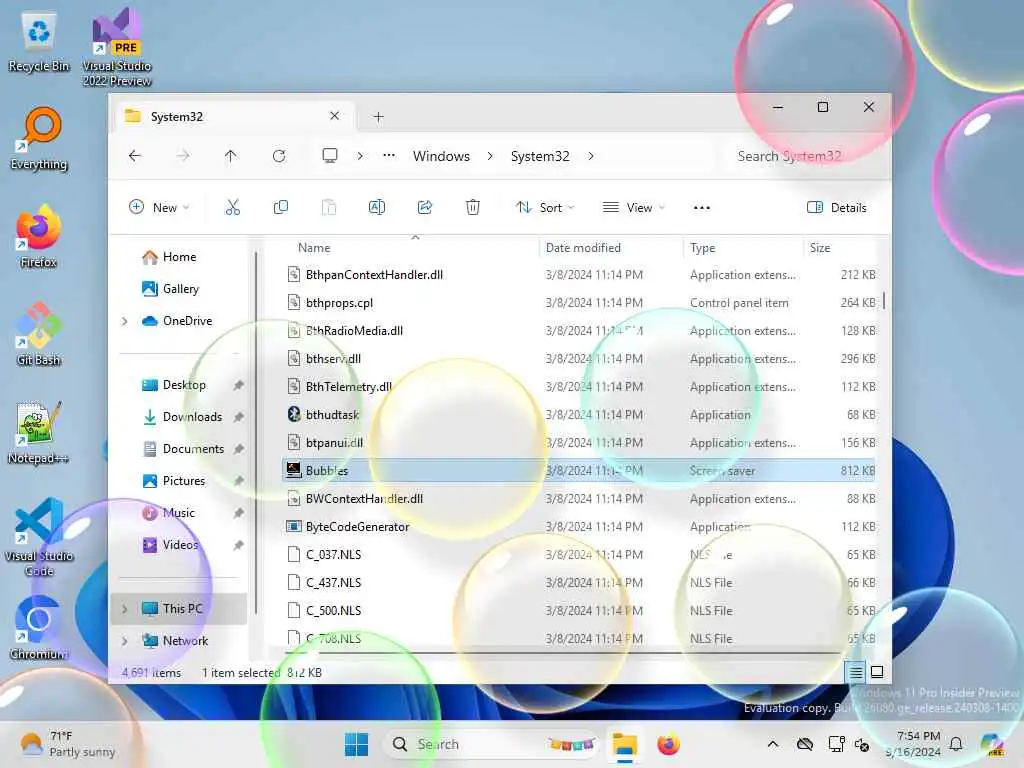Expand the Network tree node

pos(124,641)
